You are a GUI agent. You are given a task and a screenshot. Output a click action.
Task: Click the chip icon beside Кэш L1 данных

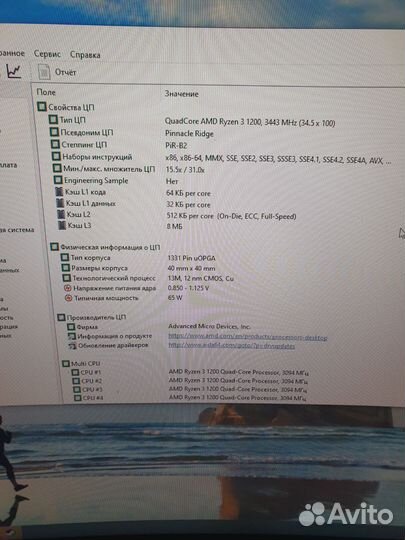click(61, 203)
